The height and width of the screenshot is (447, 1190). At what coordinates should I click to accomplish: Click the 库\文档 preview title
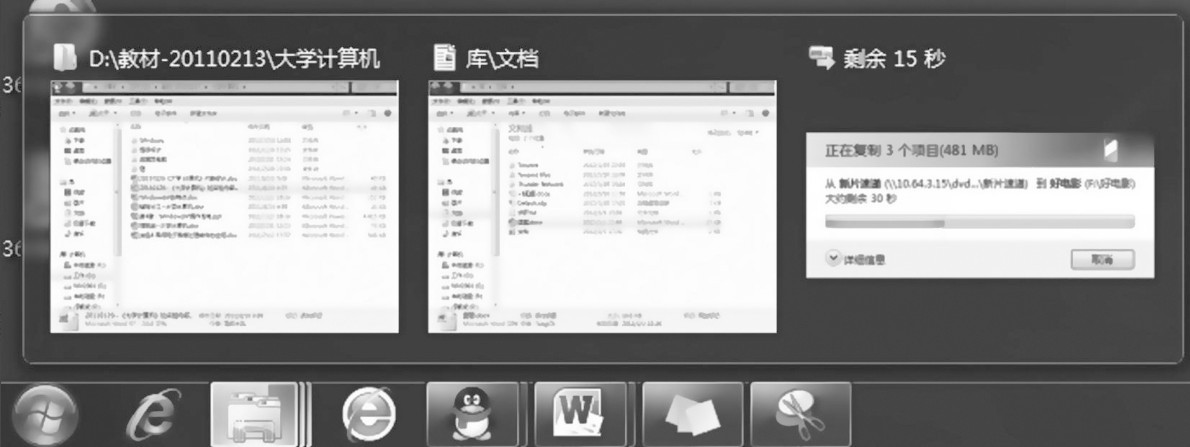502,58
